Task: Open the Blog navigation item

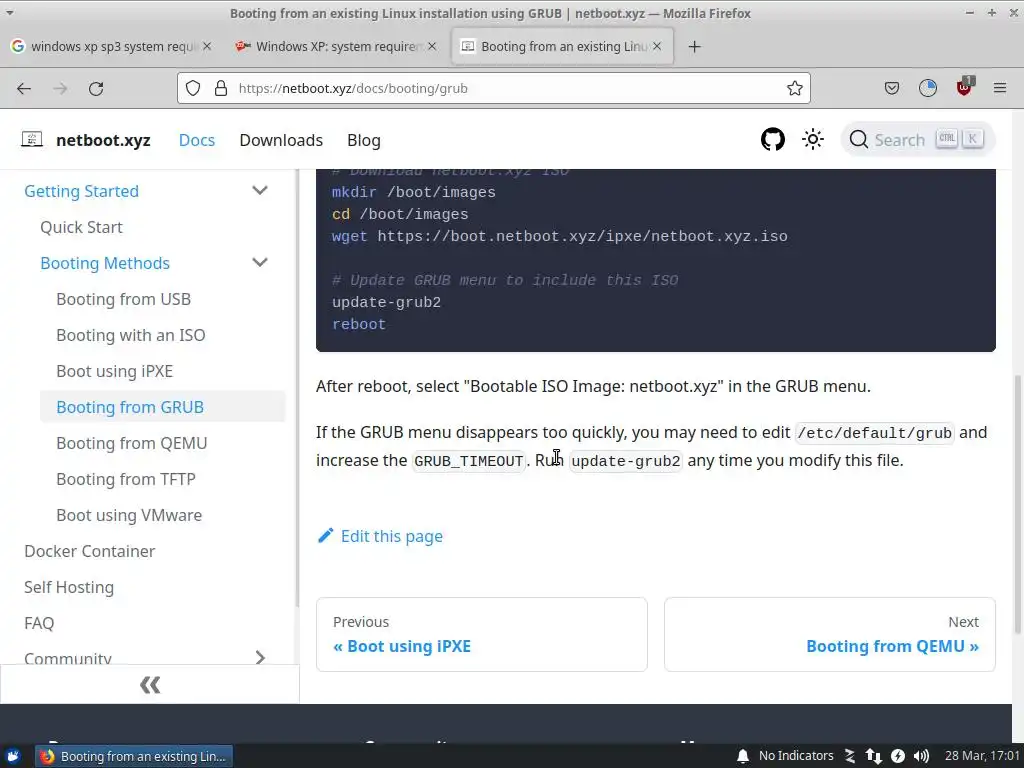Action: [364, 140]
